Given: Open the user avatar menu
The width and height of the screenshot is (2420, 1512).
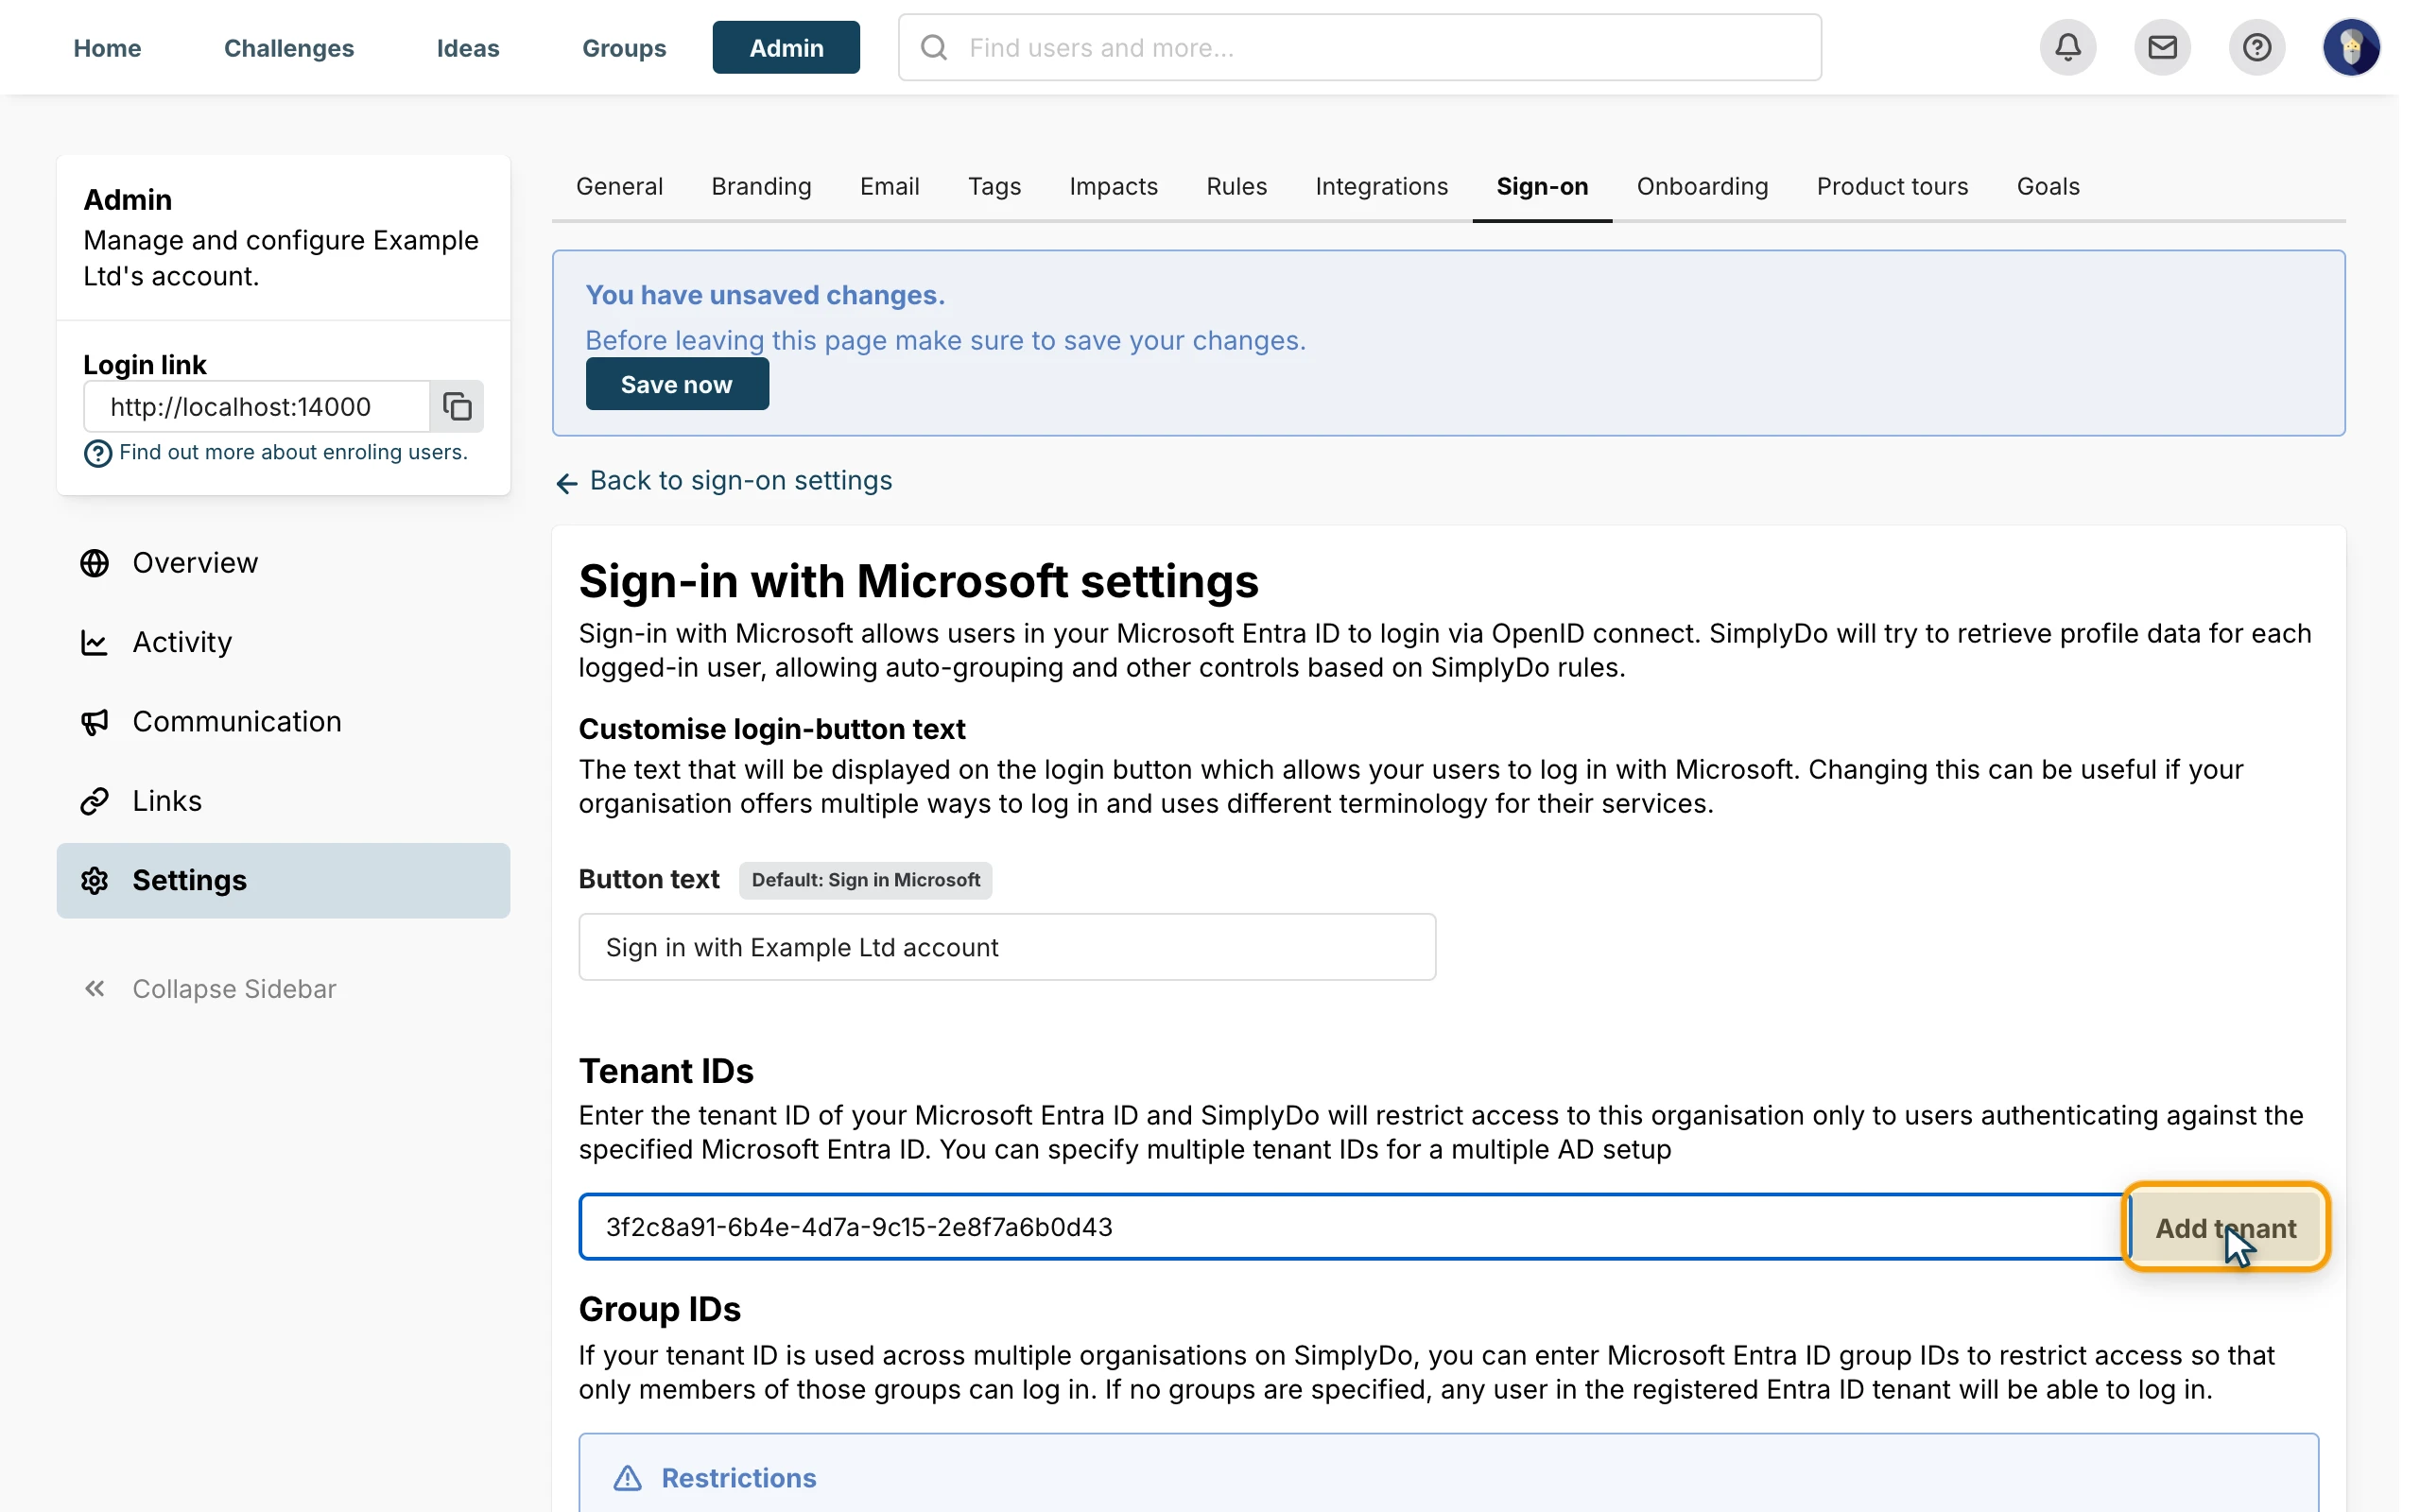Looking at the screenshot, I should point(2351,47).
